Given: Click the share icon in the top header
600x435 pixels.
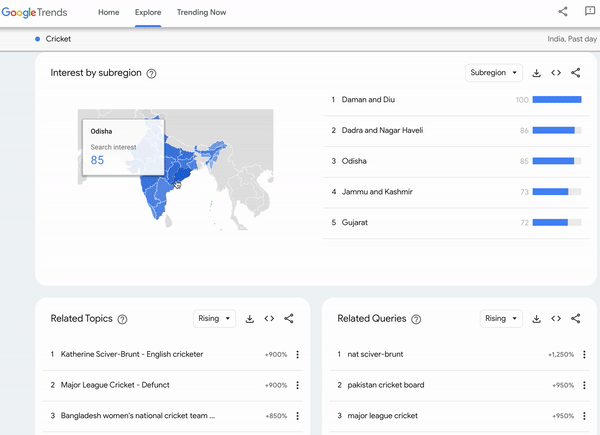Looking at the screenshot, I should 563,11.
